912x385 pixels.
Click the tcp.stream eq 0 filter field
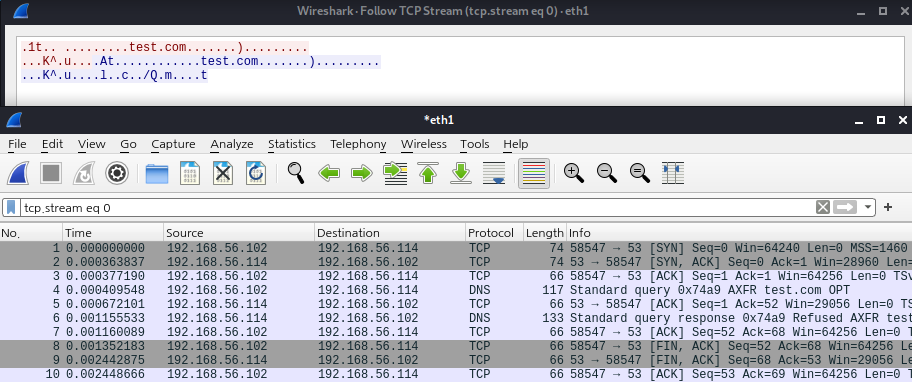point(417,208)
